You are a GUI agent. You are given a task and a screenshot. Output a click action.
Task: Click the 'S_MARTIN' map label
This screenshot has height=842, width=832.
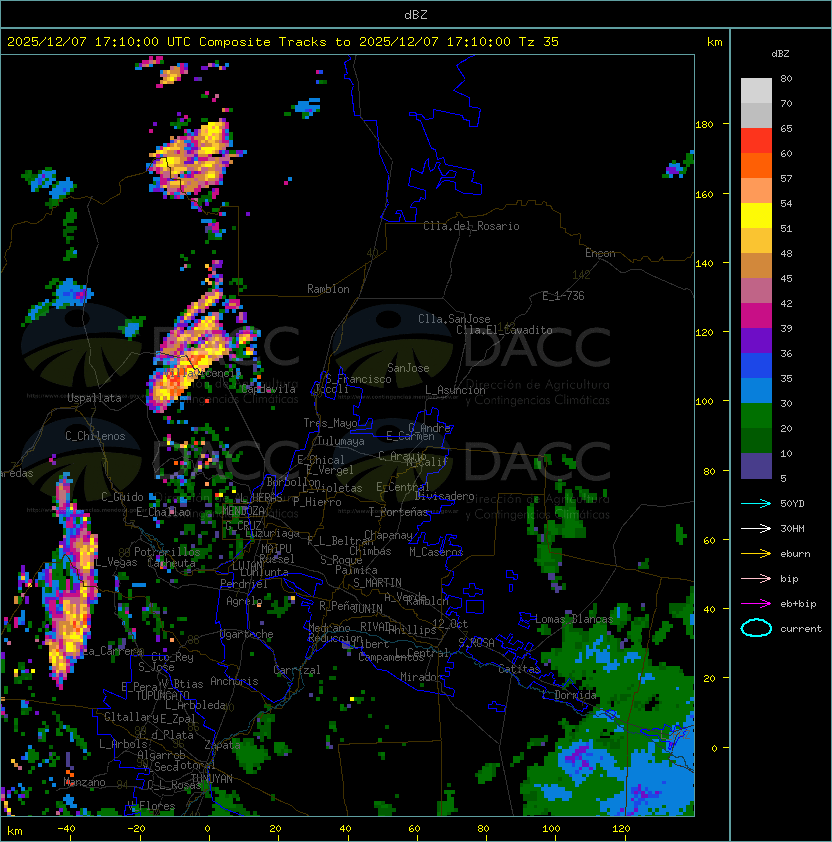[377, 583]
